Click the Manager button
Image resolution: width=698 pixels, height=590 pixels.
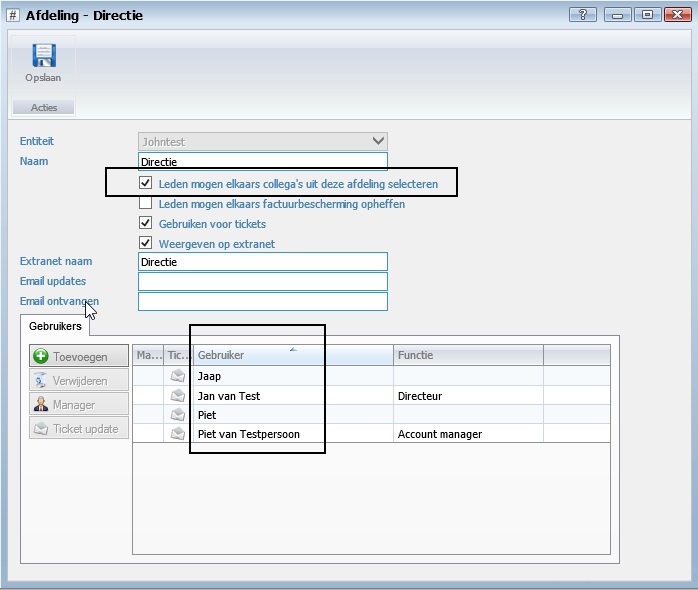pos(79,404)
